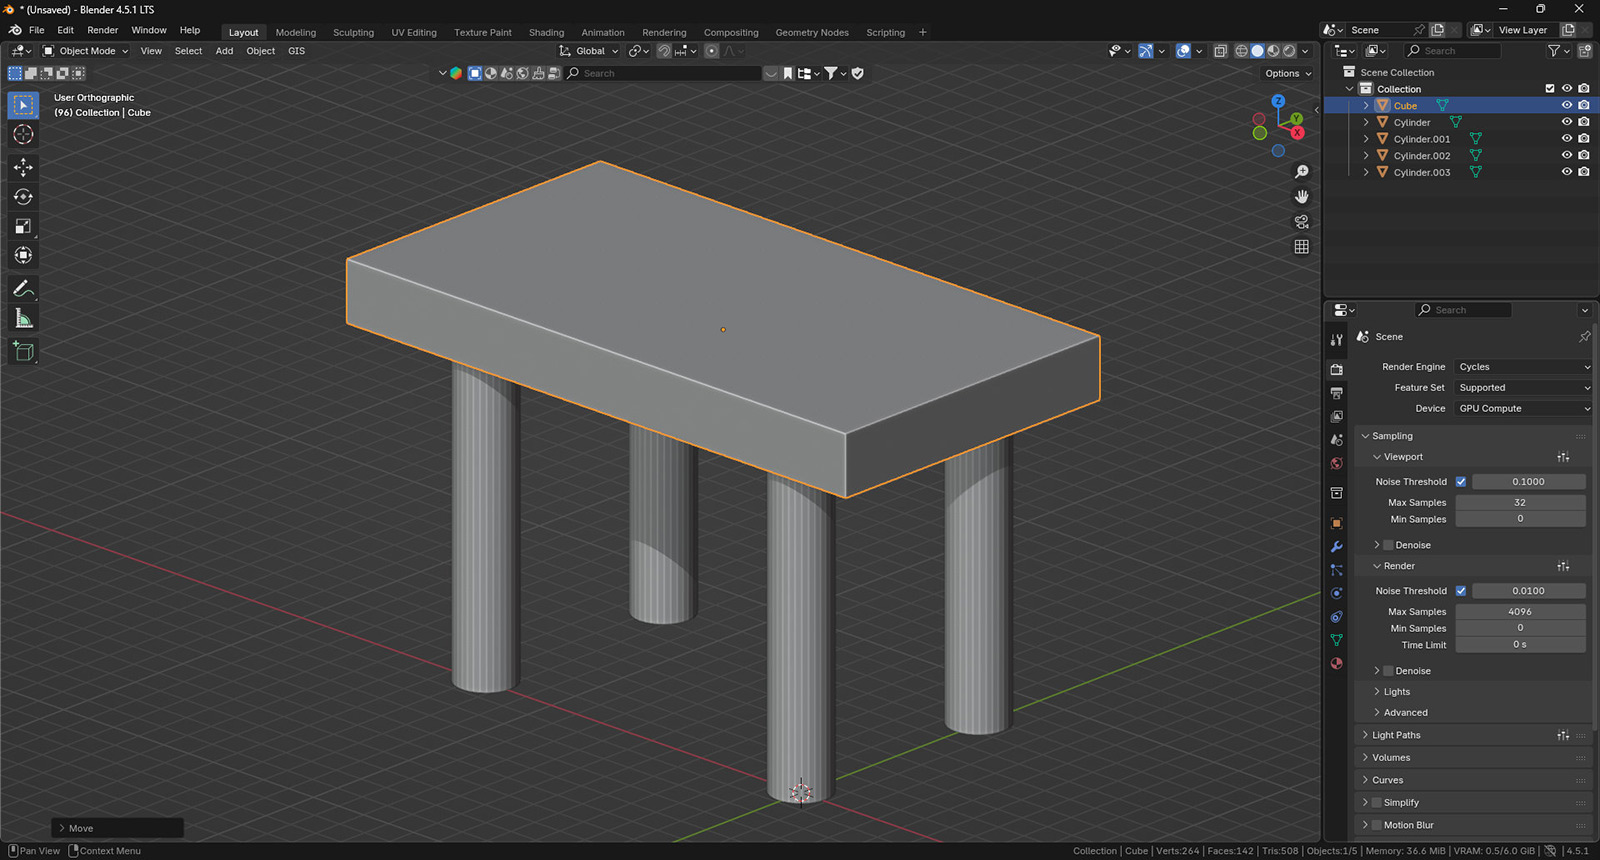Switch to the Modeling workspace tab

(295, 32)
